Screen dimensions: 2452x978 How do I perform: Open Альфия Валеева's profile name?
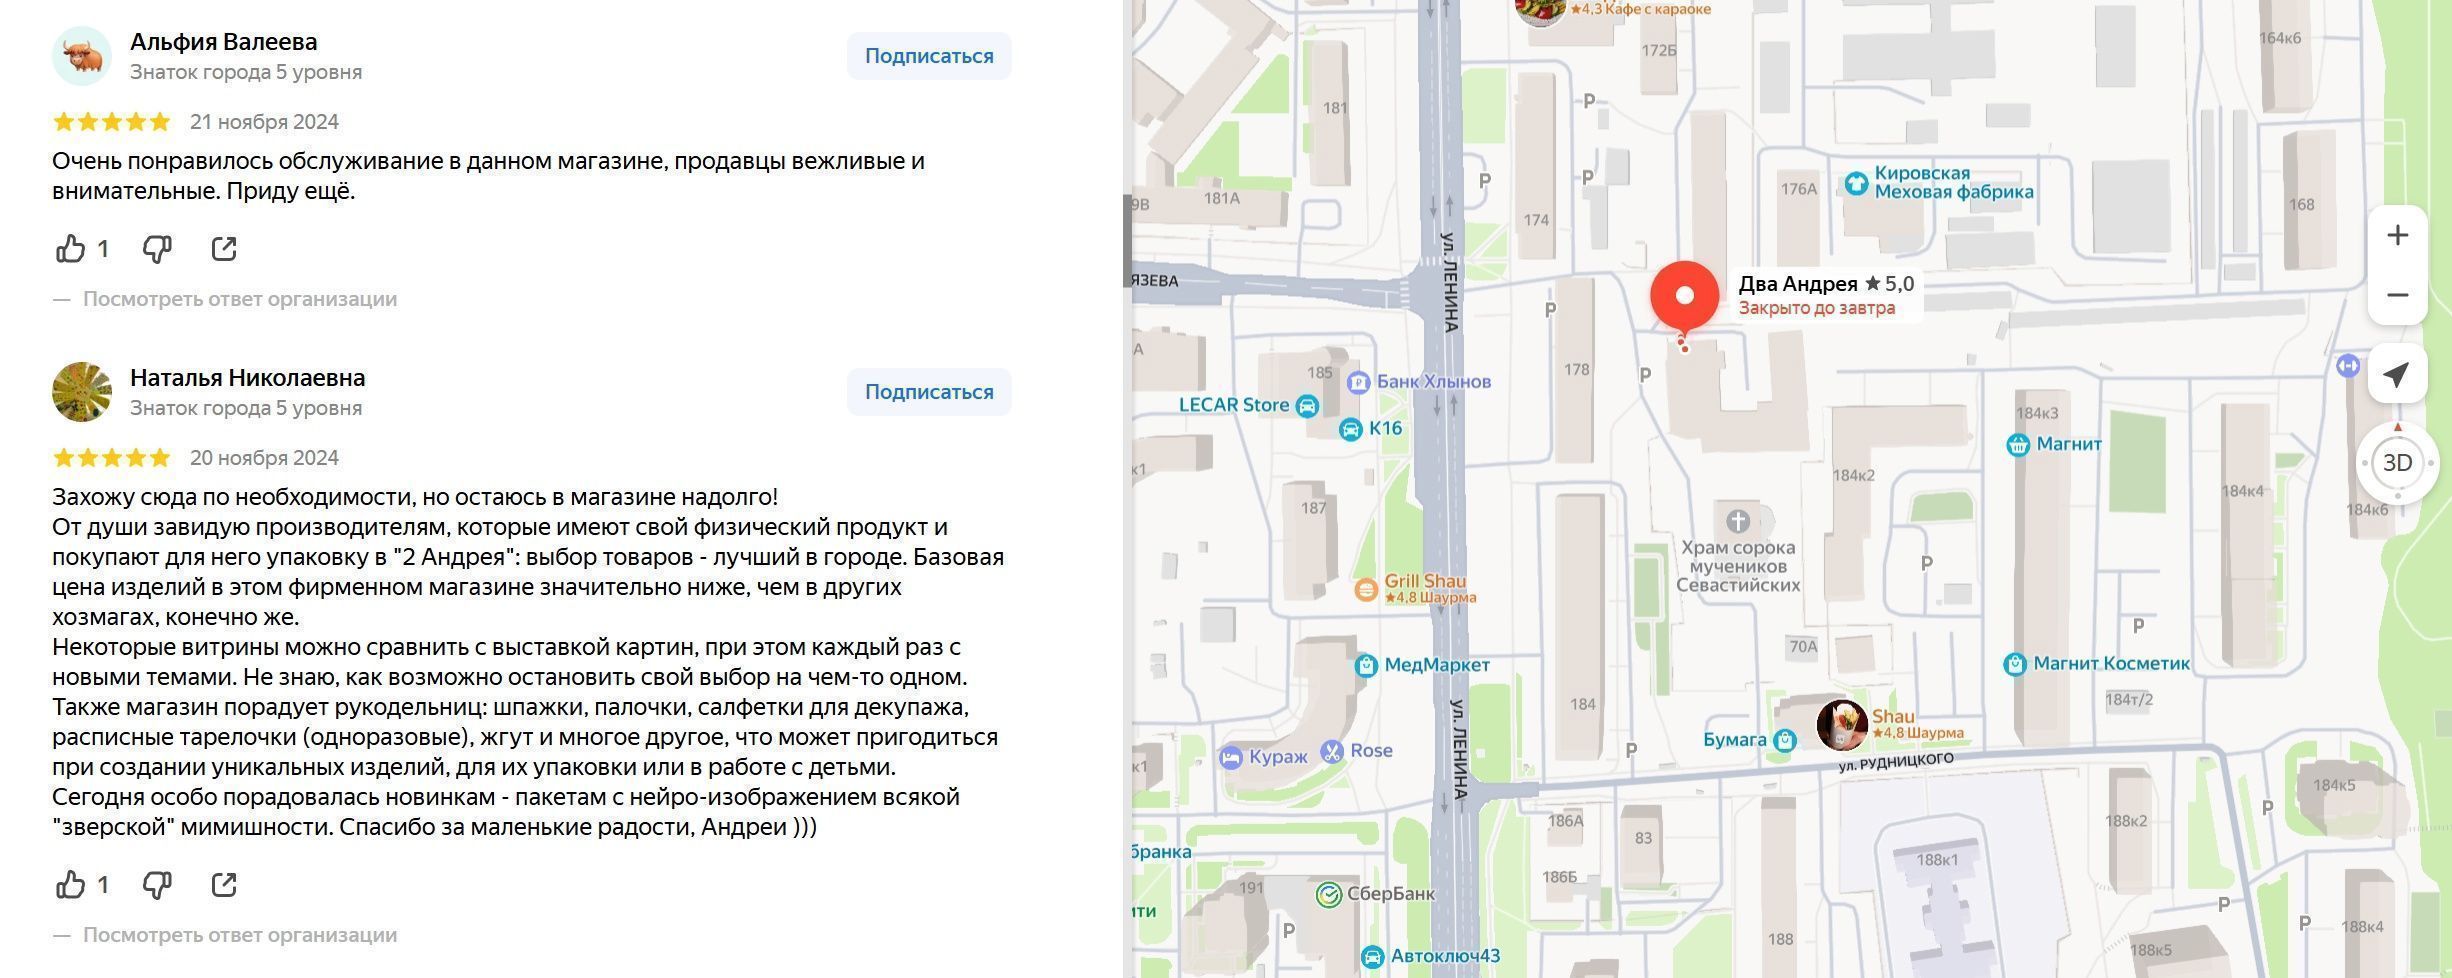223,42
